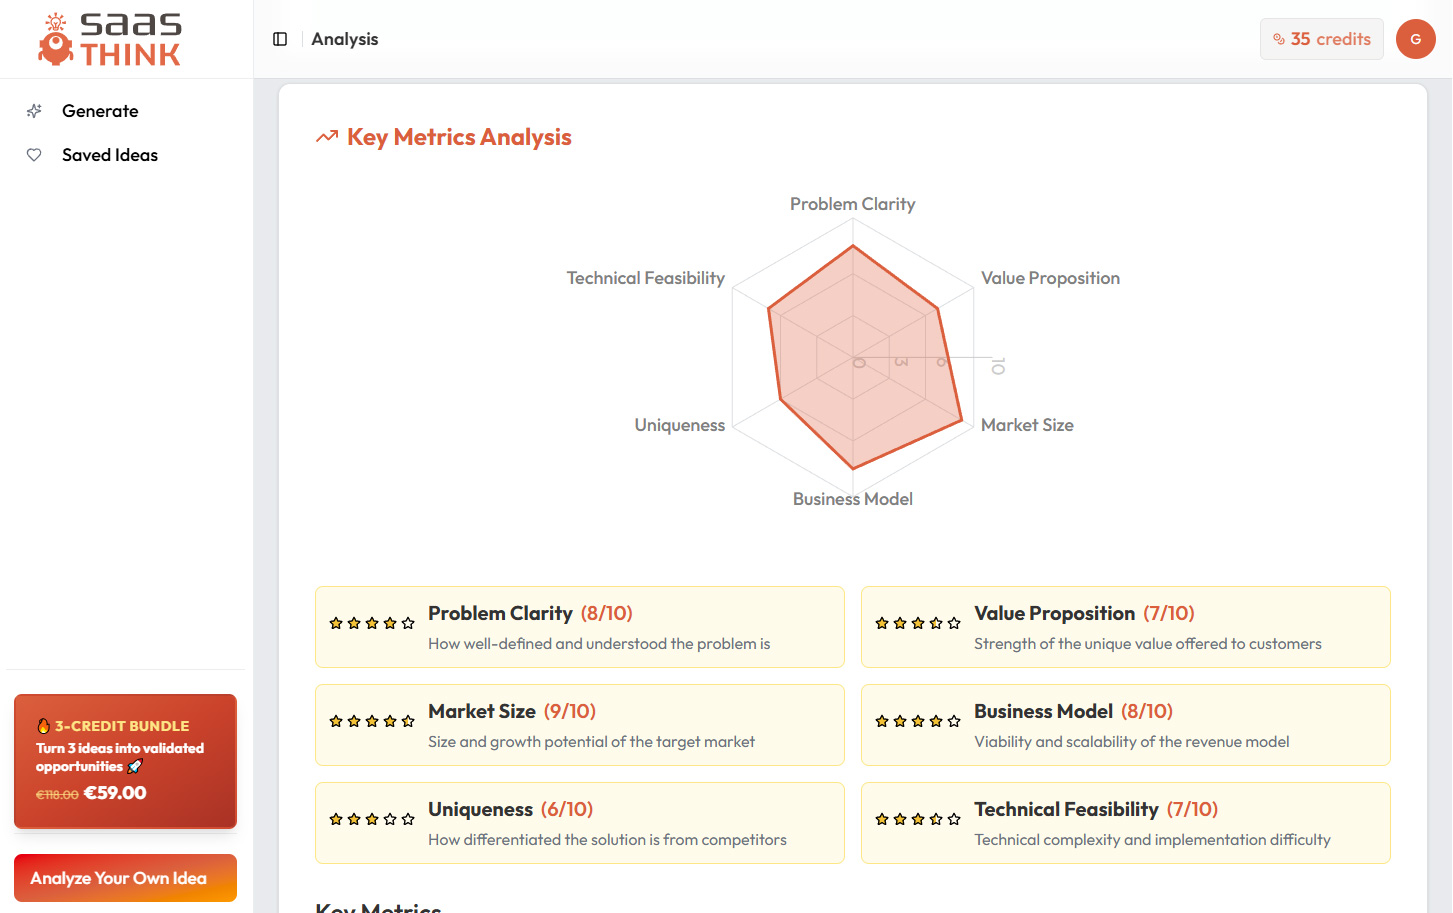Select the Value Proposition (7/10) card
The image size is (1453, 913).
tap(1125, 627)
